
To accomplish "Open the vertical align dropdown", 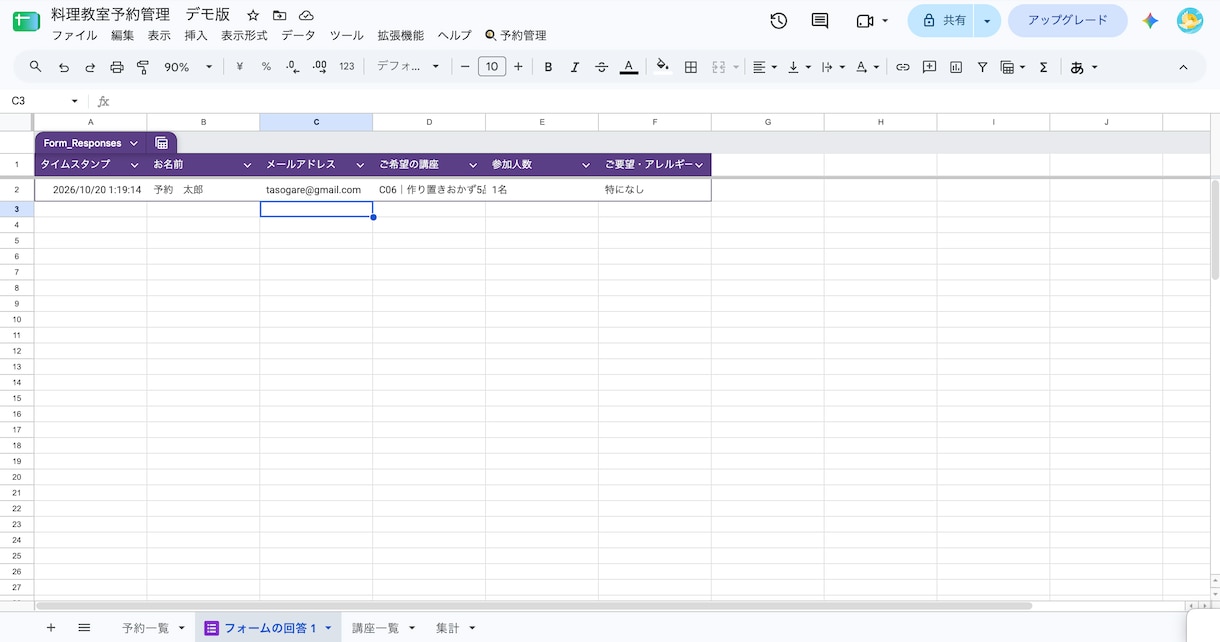I will pyautogui.click(x=799, y=67).
